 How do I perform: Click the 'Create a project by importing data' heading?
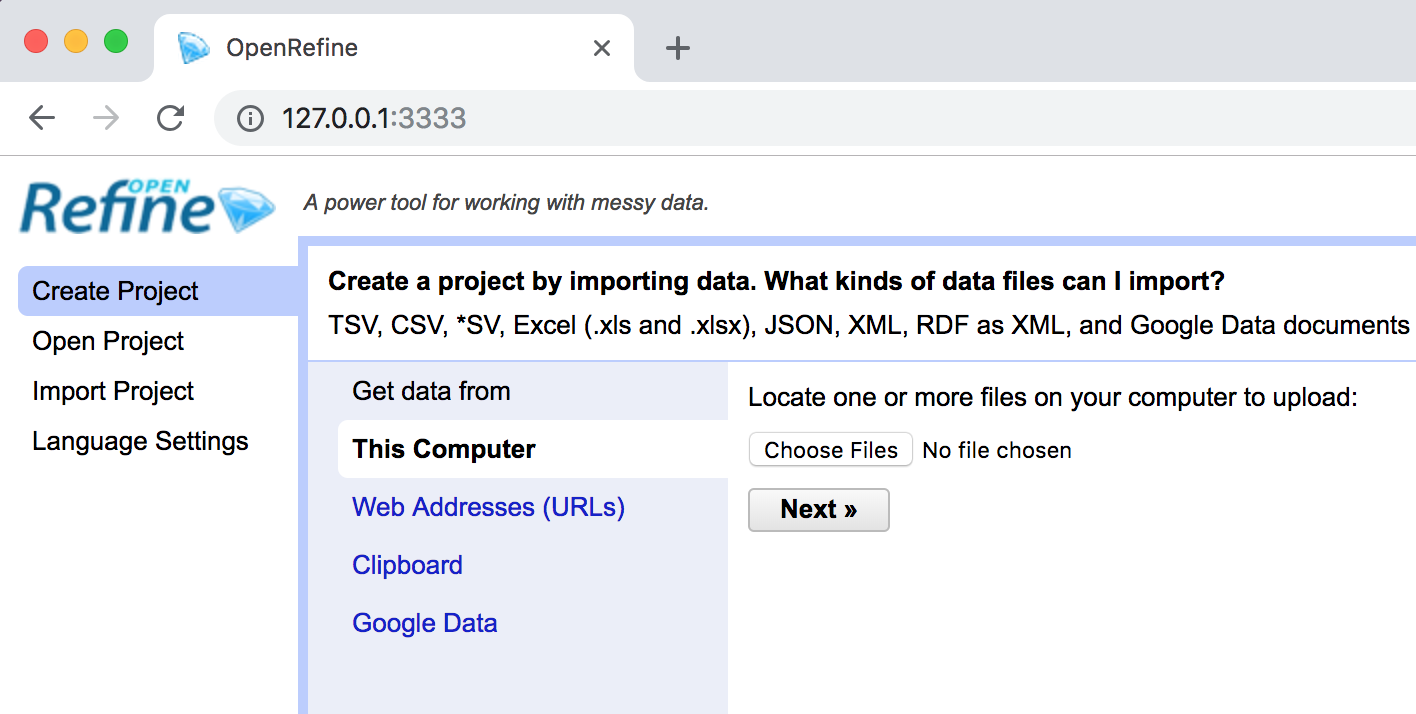(x=776, y=282)
